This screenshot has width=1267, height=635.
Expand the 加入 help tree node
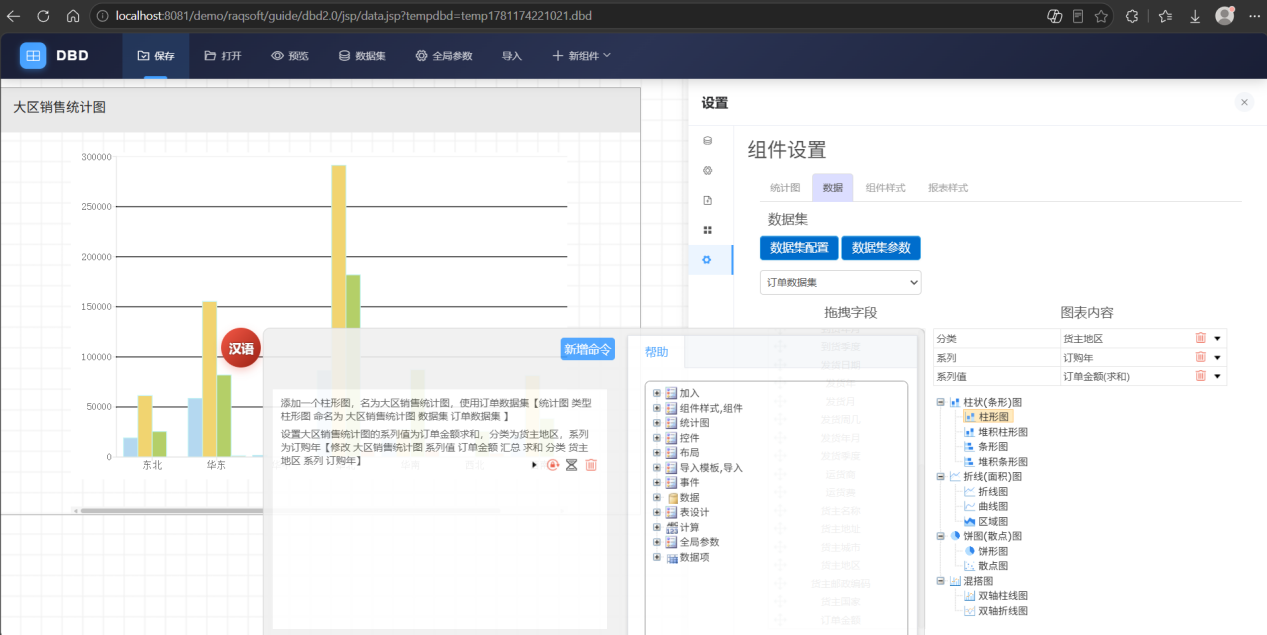pyautogui.click(x=657, y=393)
